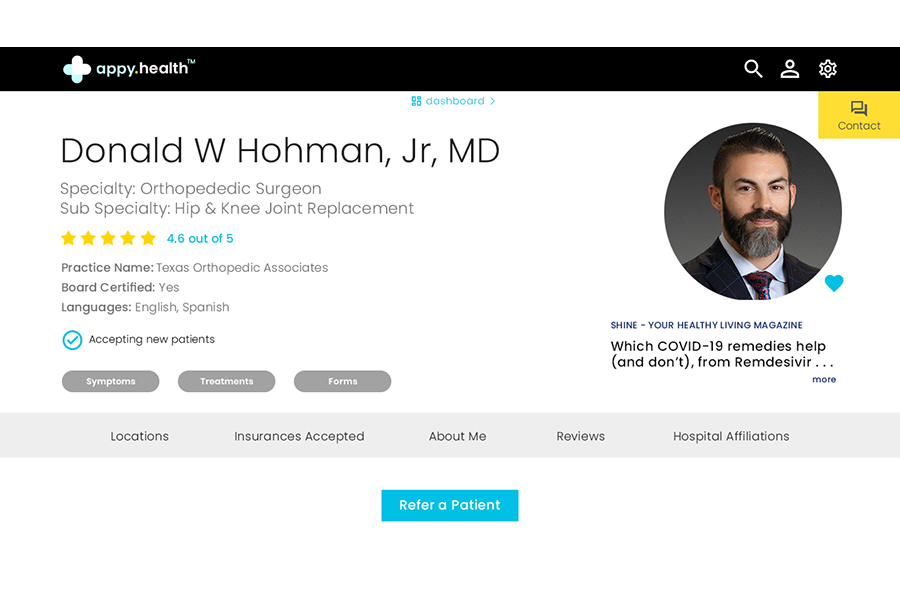Click the Refer a Patient button
900x600 pixels.
[x=450, y=505]
